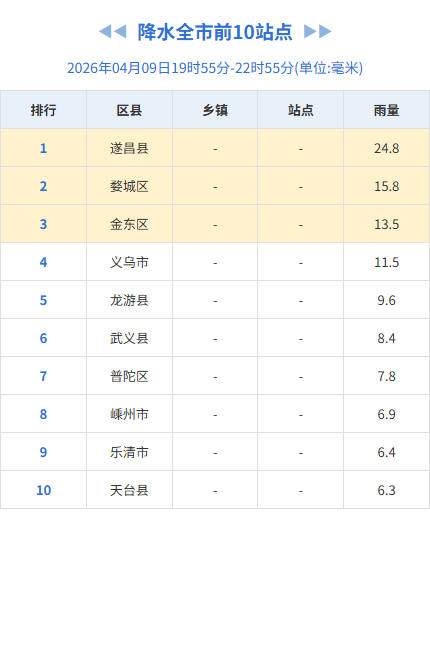Click rainfall value 7.8

pyautogui.click(x=386, y=376)
